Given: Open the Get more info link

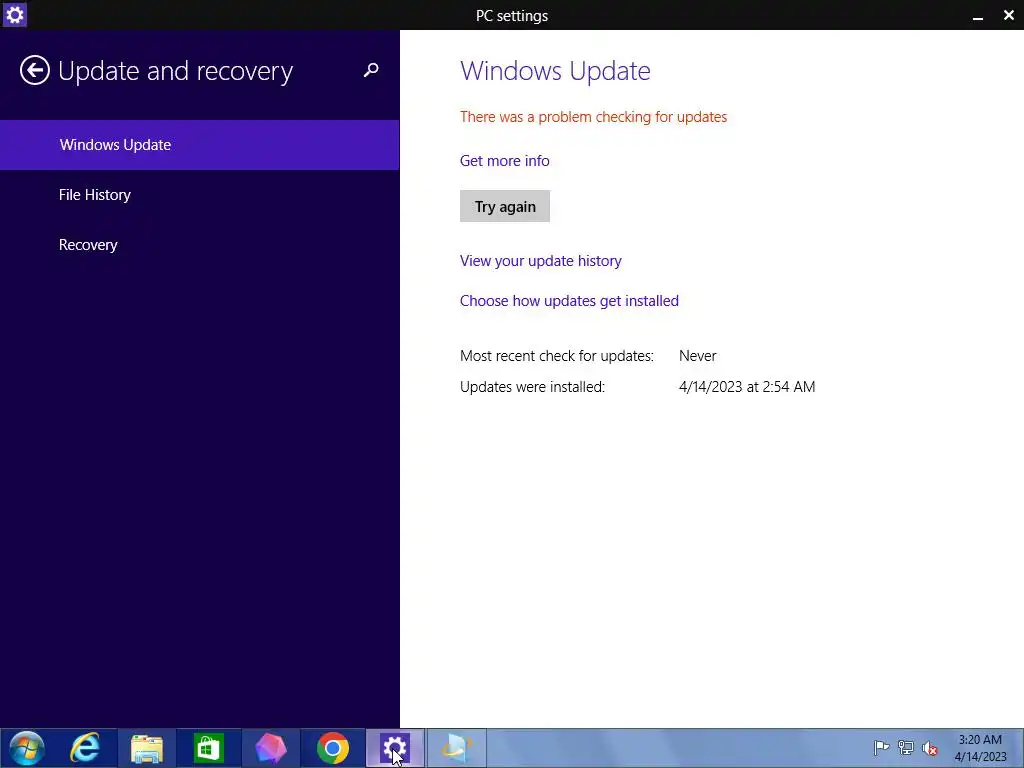Looking at the screenshot, I should [x=505, y=161].
